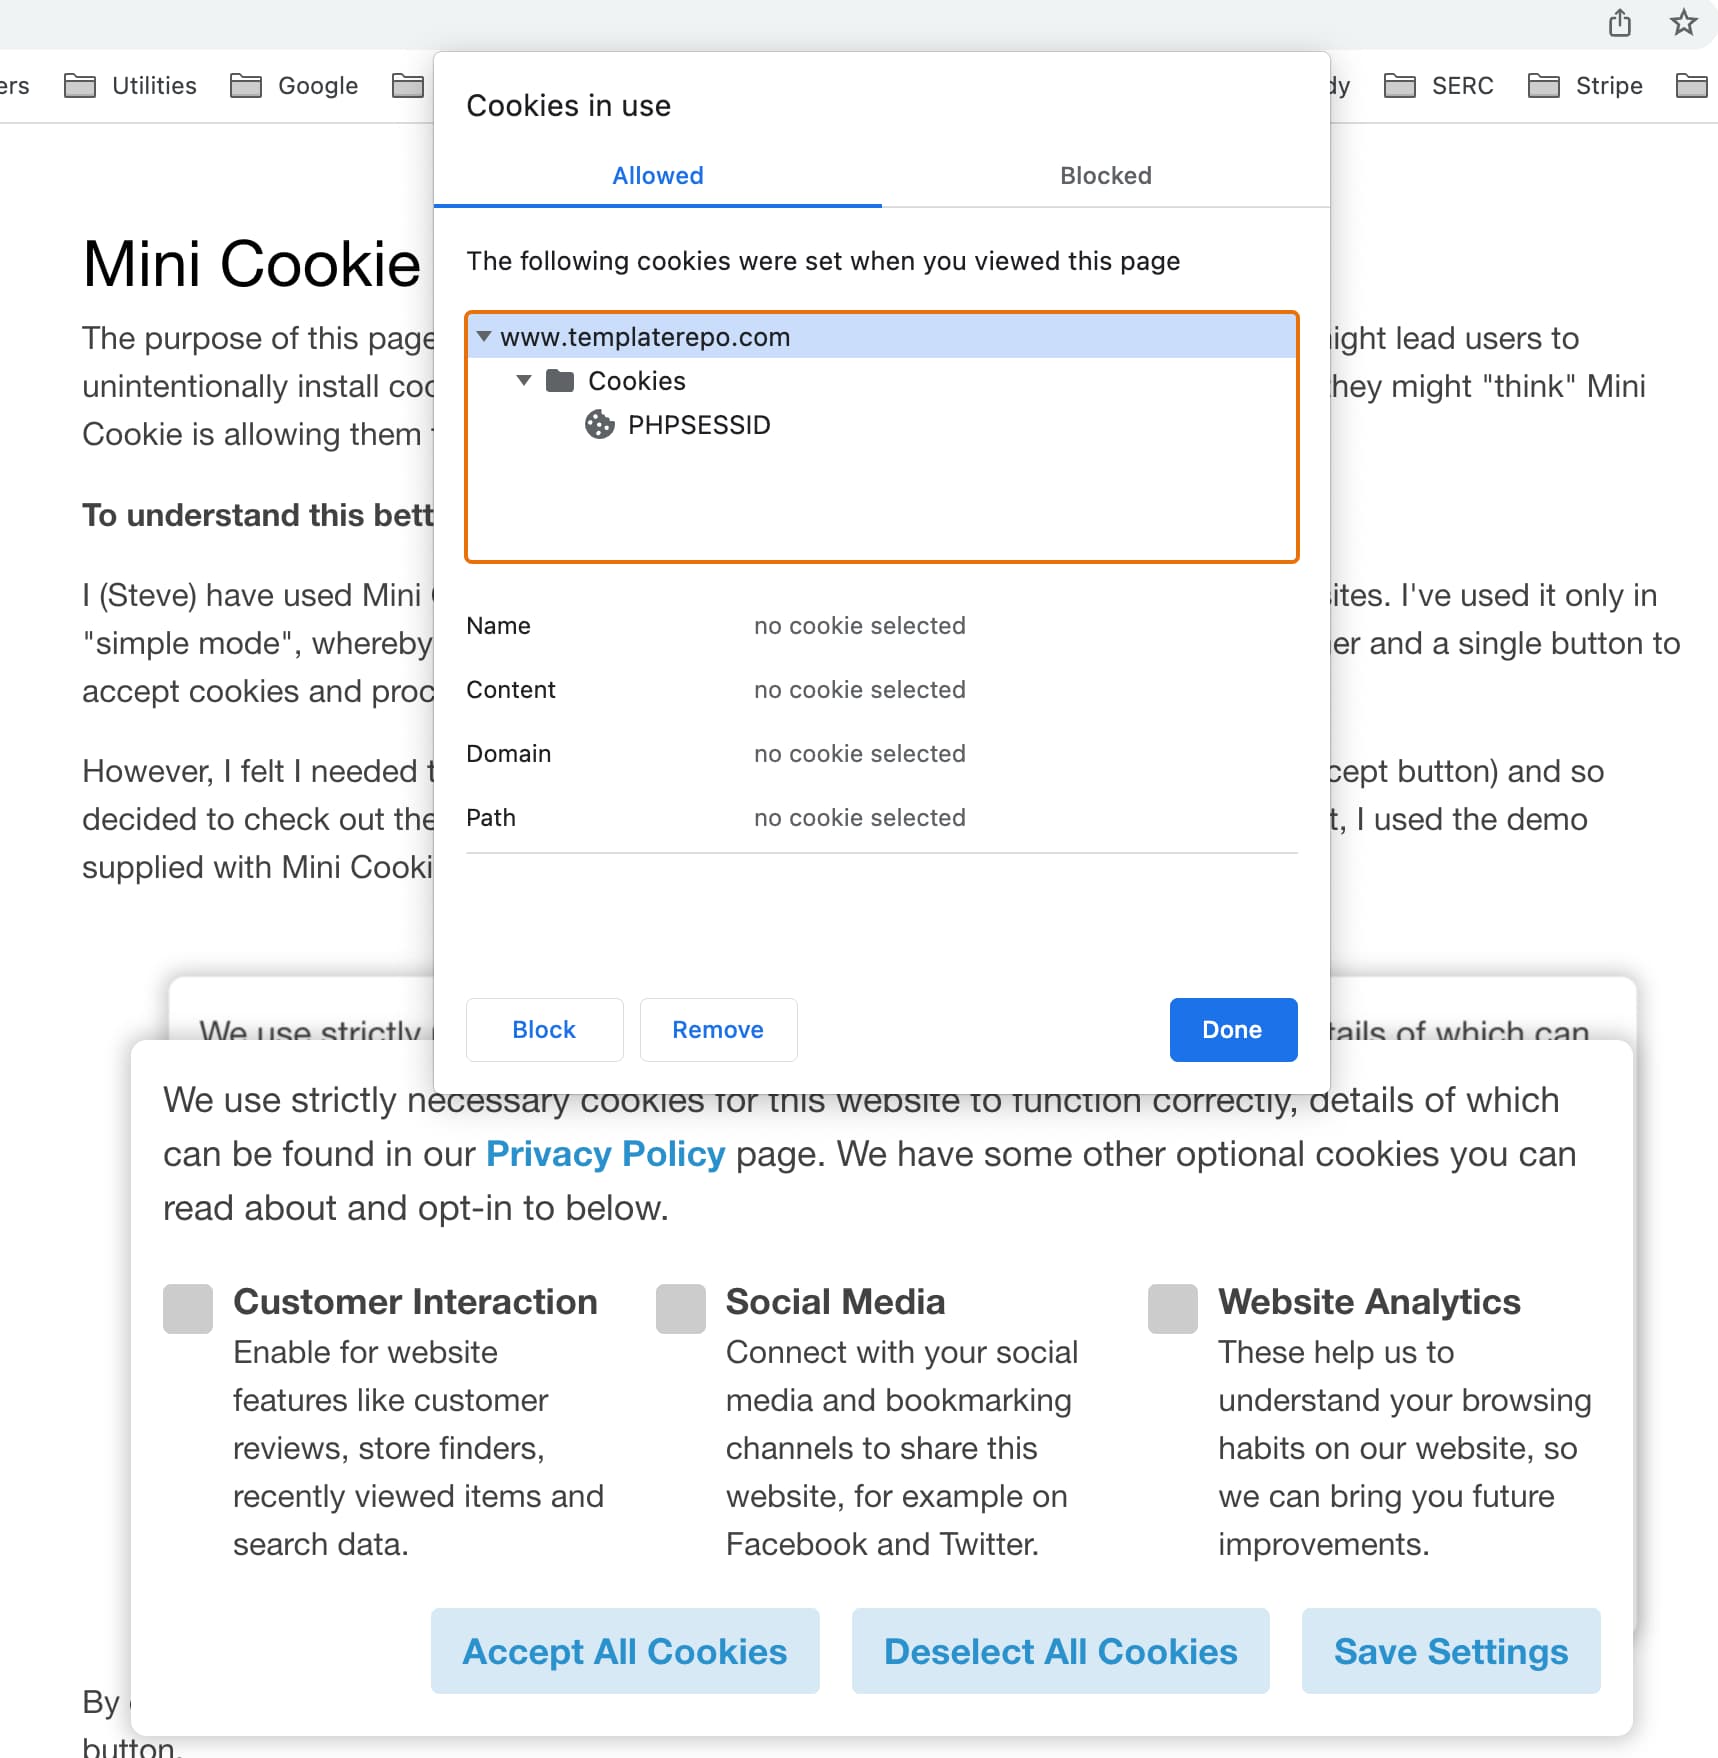Click the Block button
The height and width of the screenshot is (1758, 1718).
pyautogui.click(x=544, y=1030)
